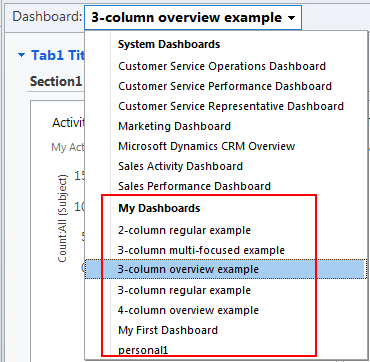Screen dimensions: 370x362
Task: Select 4-column overview example
Action: (x=188, y=310)
